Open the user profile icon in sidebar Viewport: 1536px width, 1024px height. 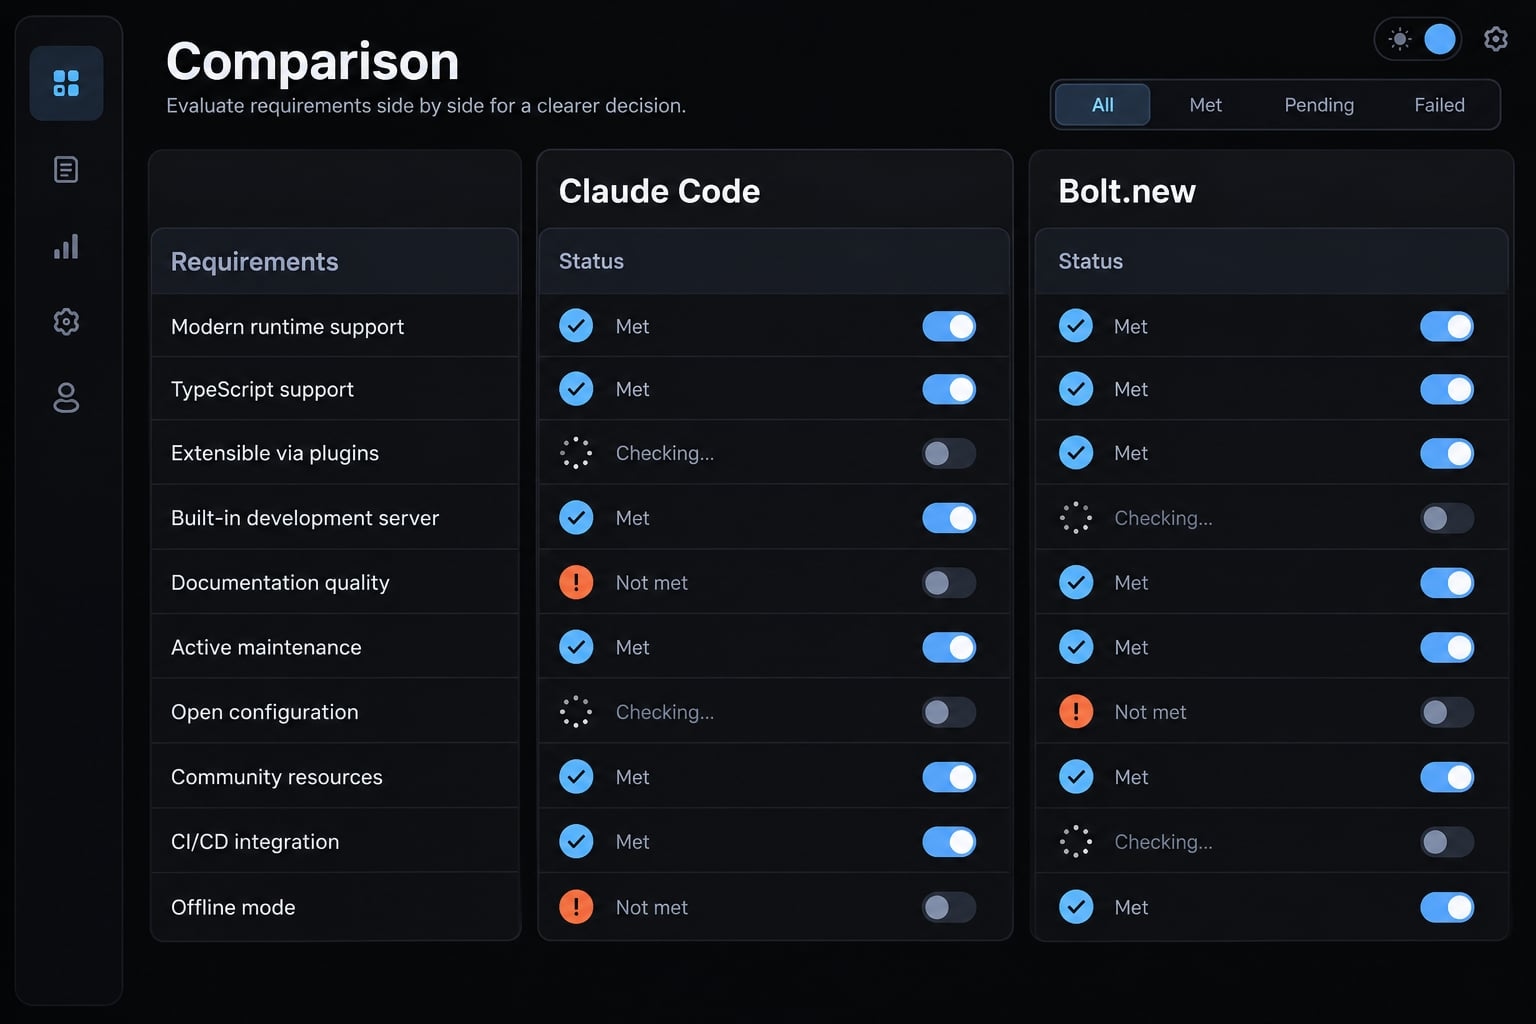click(66, 398)
